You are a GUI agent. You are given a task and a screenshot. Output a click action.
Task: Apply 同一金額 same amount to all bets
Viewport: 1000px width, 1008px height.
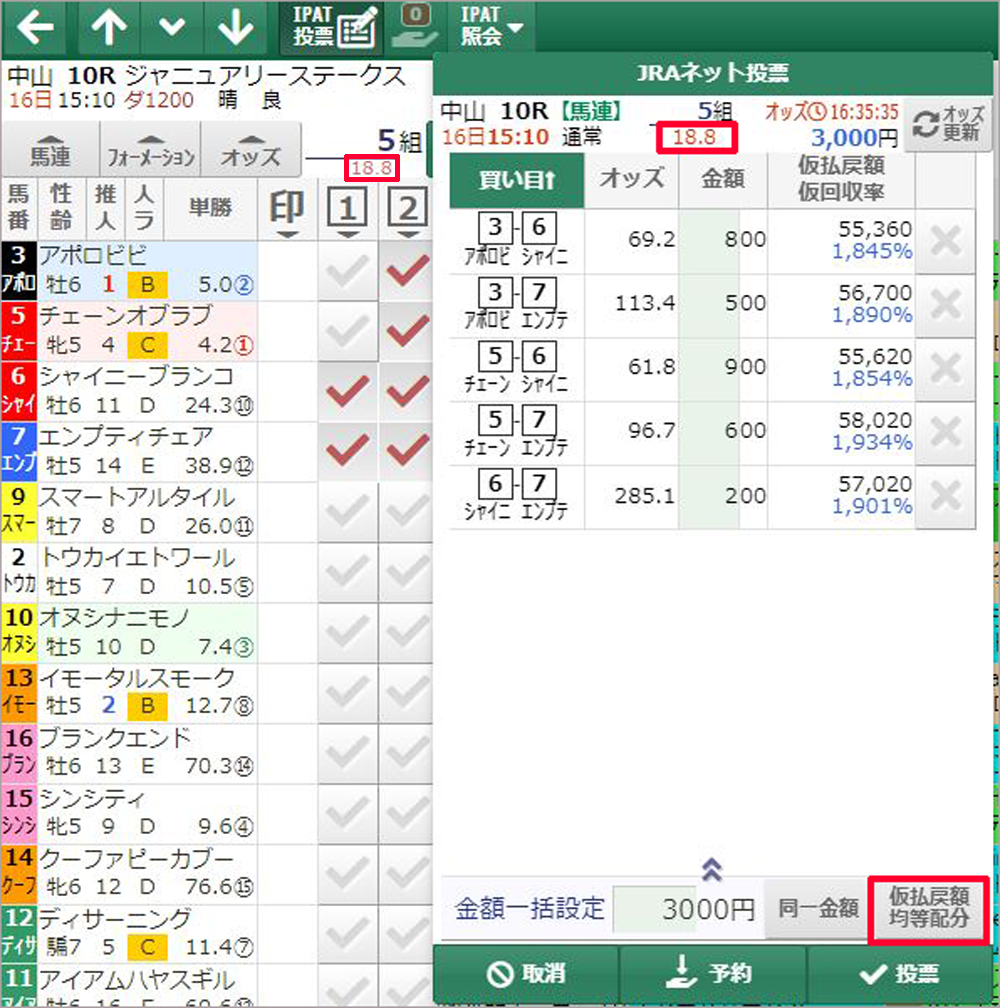[x=817, y=909]
